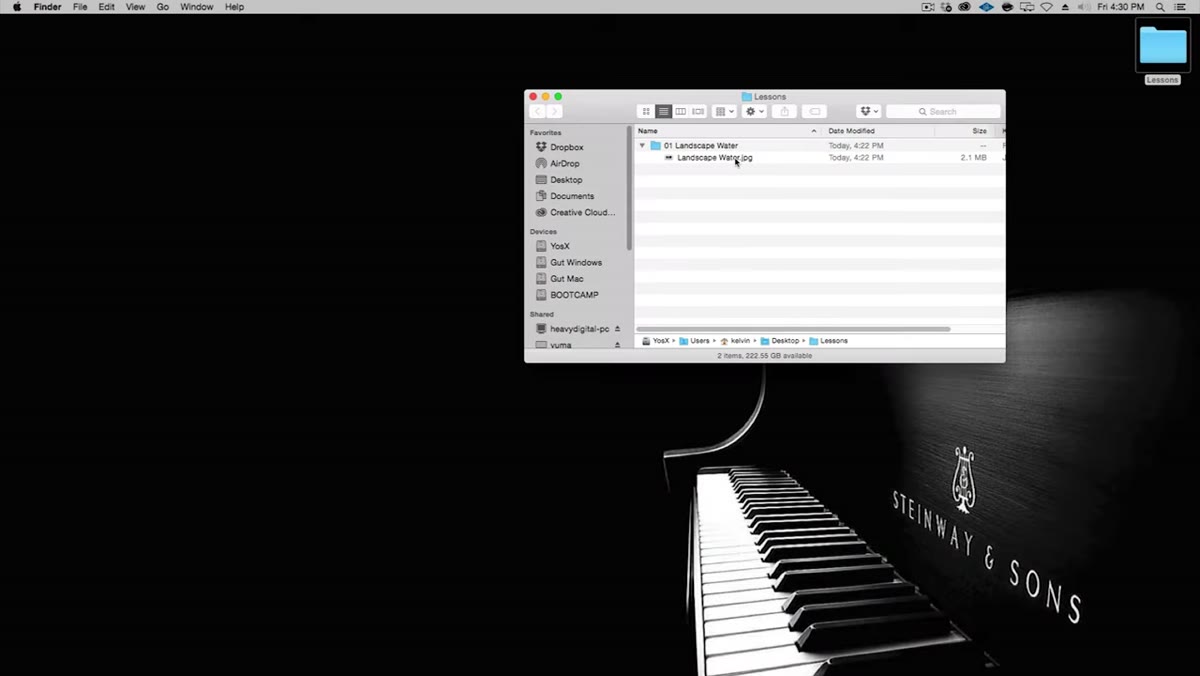Open the Dropbox toolbar dropdown
The height and width of the screenshot is (676, 1200).
coord(868,111)
